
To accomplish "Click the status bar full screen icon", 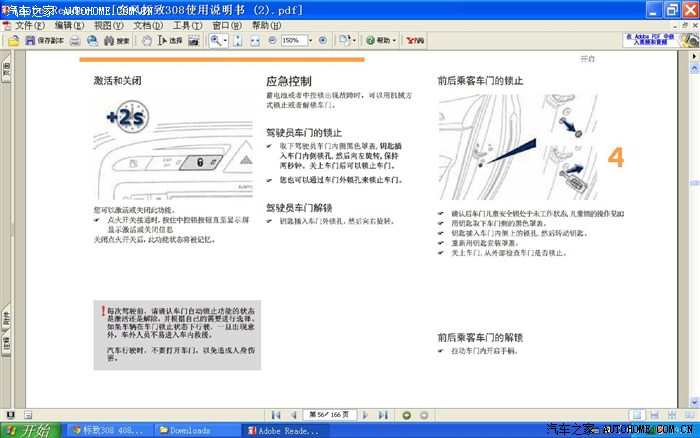I will (x=10, y=415).
